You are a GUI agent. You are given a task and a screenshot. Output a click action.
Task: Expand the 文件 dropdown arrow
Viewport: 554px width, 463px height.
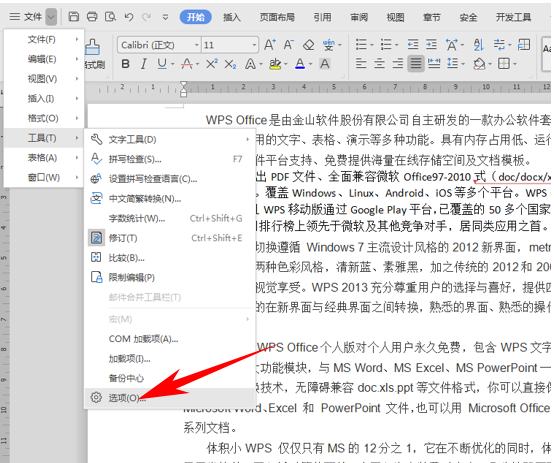[x=51, y=17]
